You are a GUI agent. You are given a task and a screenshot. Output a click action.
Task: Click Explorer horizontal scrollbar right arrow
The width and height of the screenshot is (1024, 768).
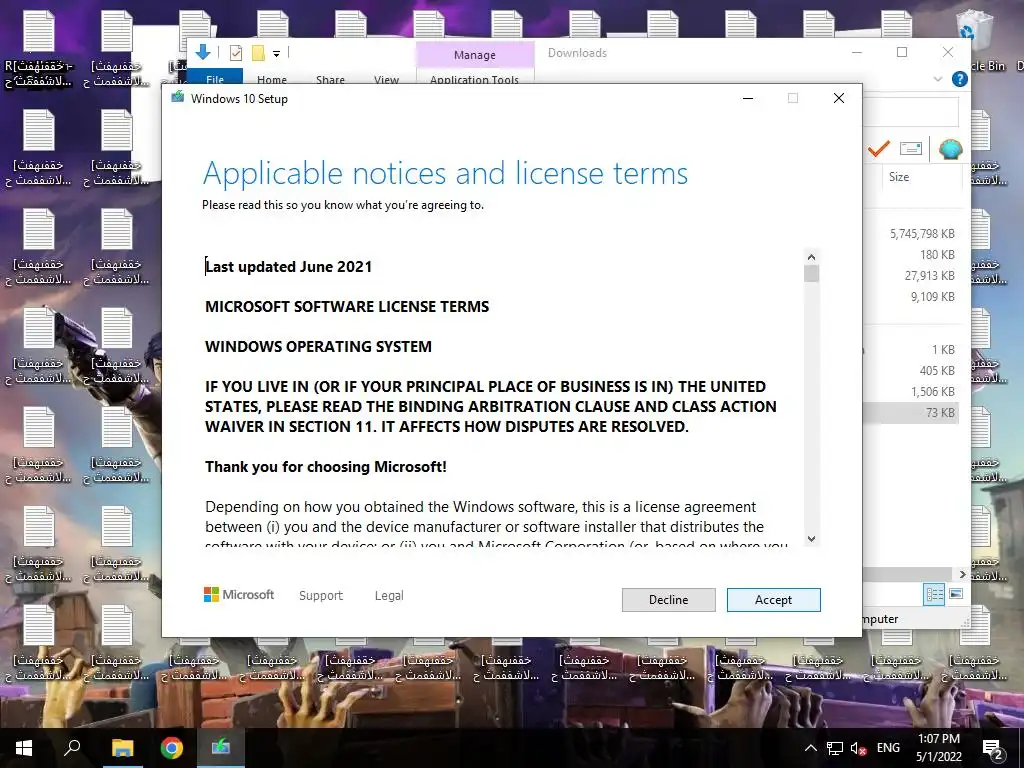click(963, 574)
